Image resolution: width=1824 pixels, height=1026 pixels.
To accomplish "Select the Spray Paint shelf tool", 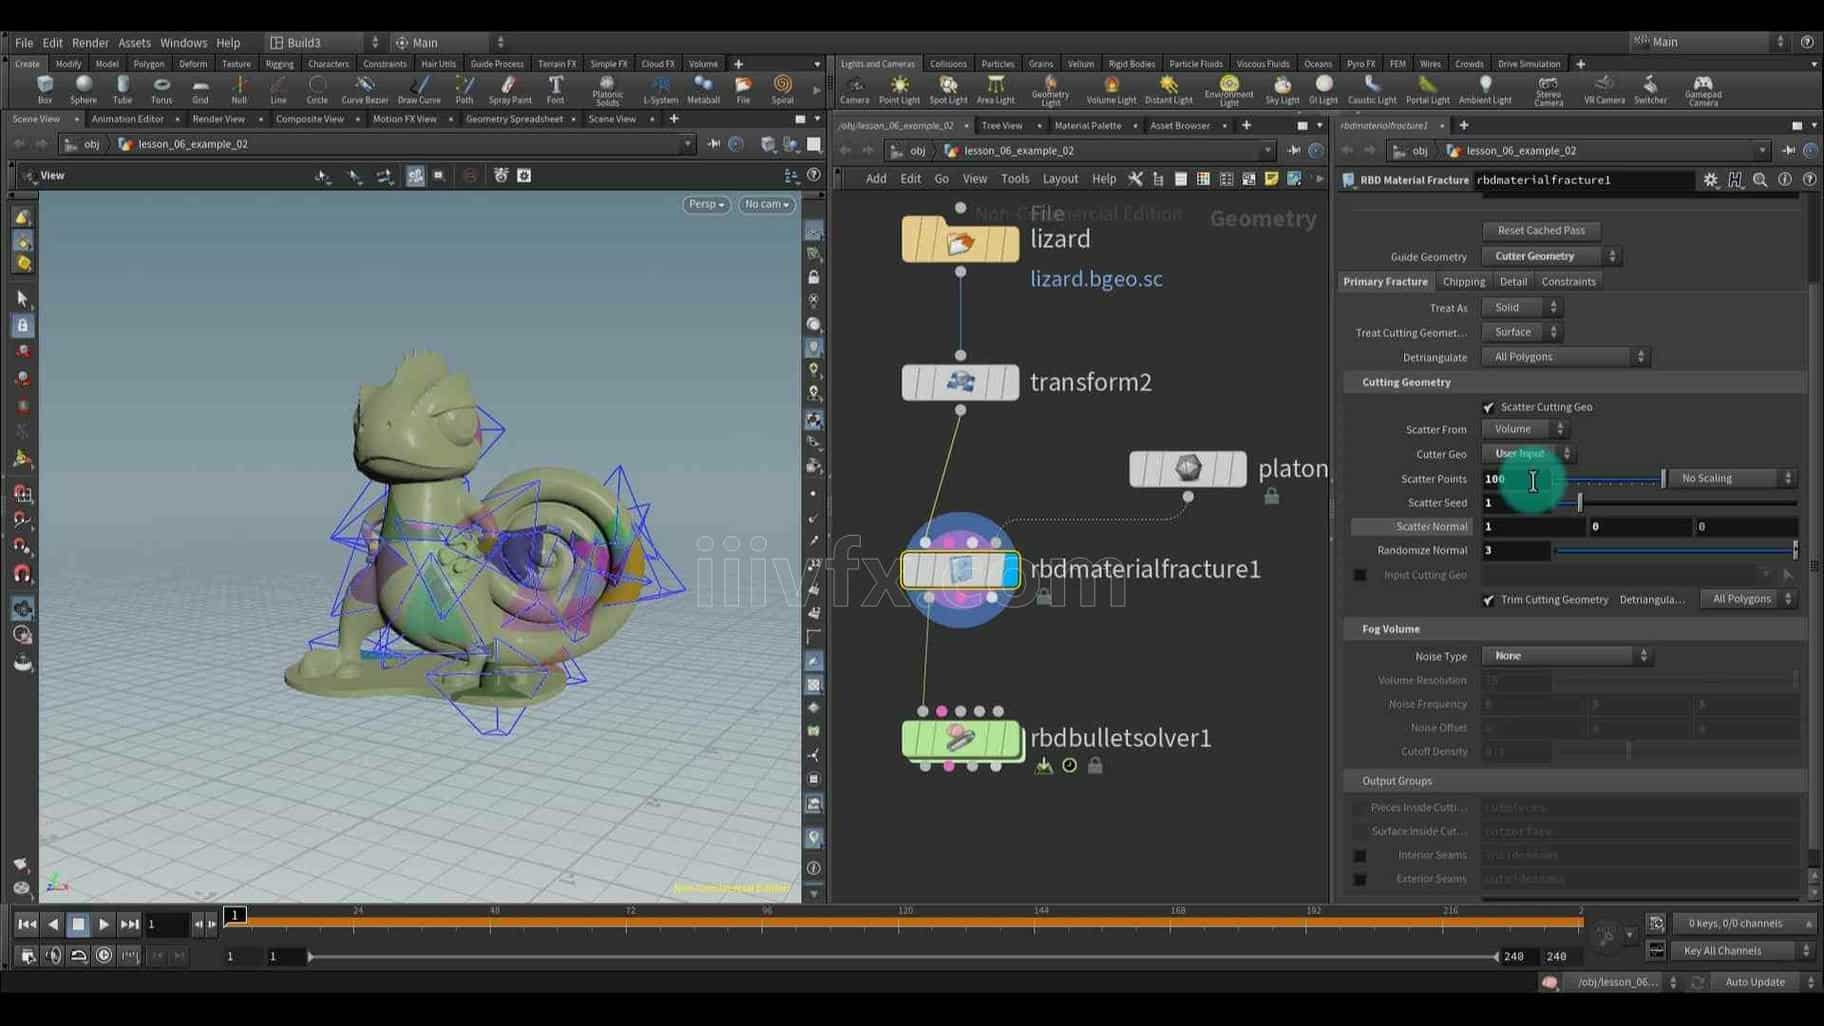I will point(510,90).
